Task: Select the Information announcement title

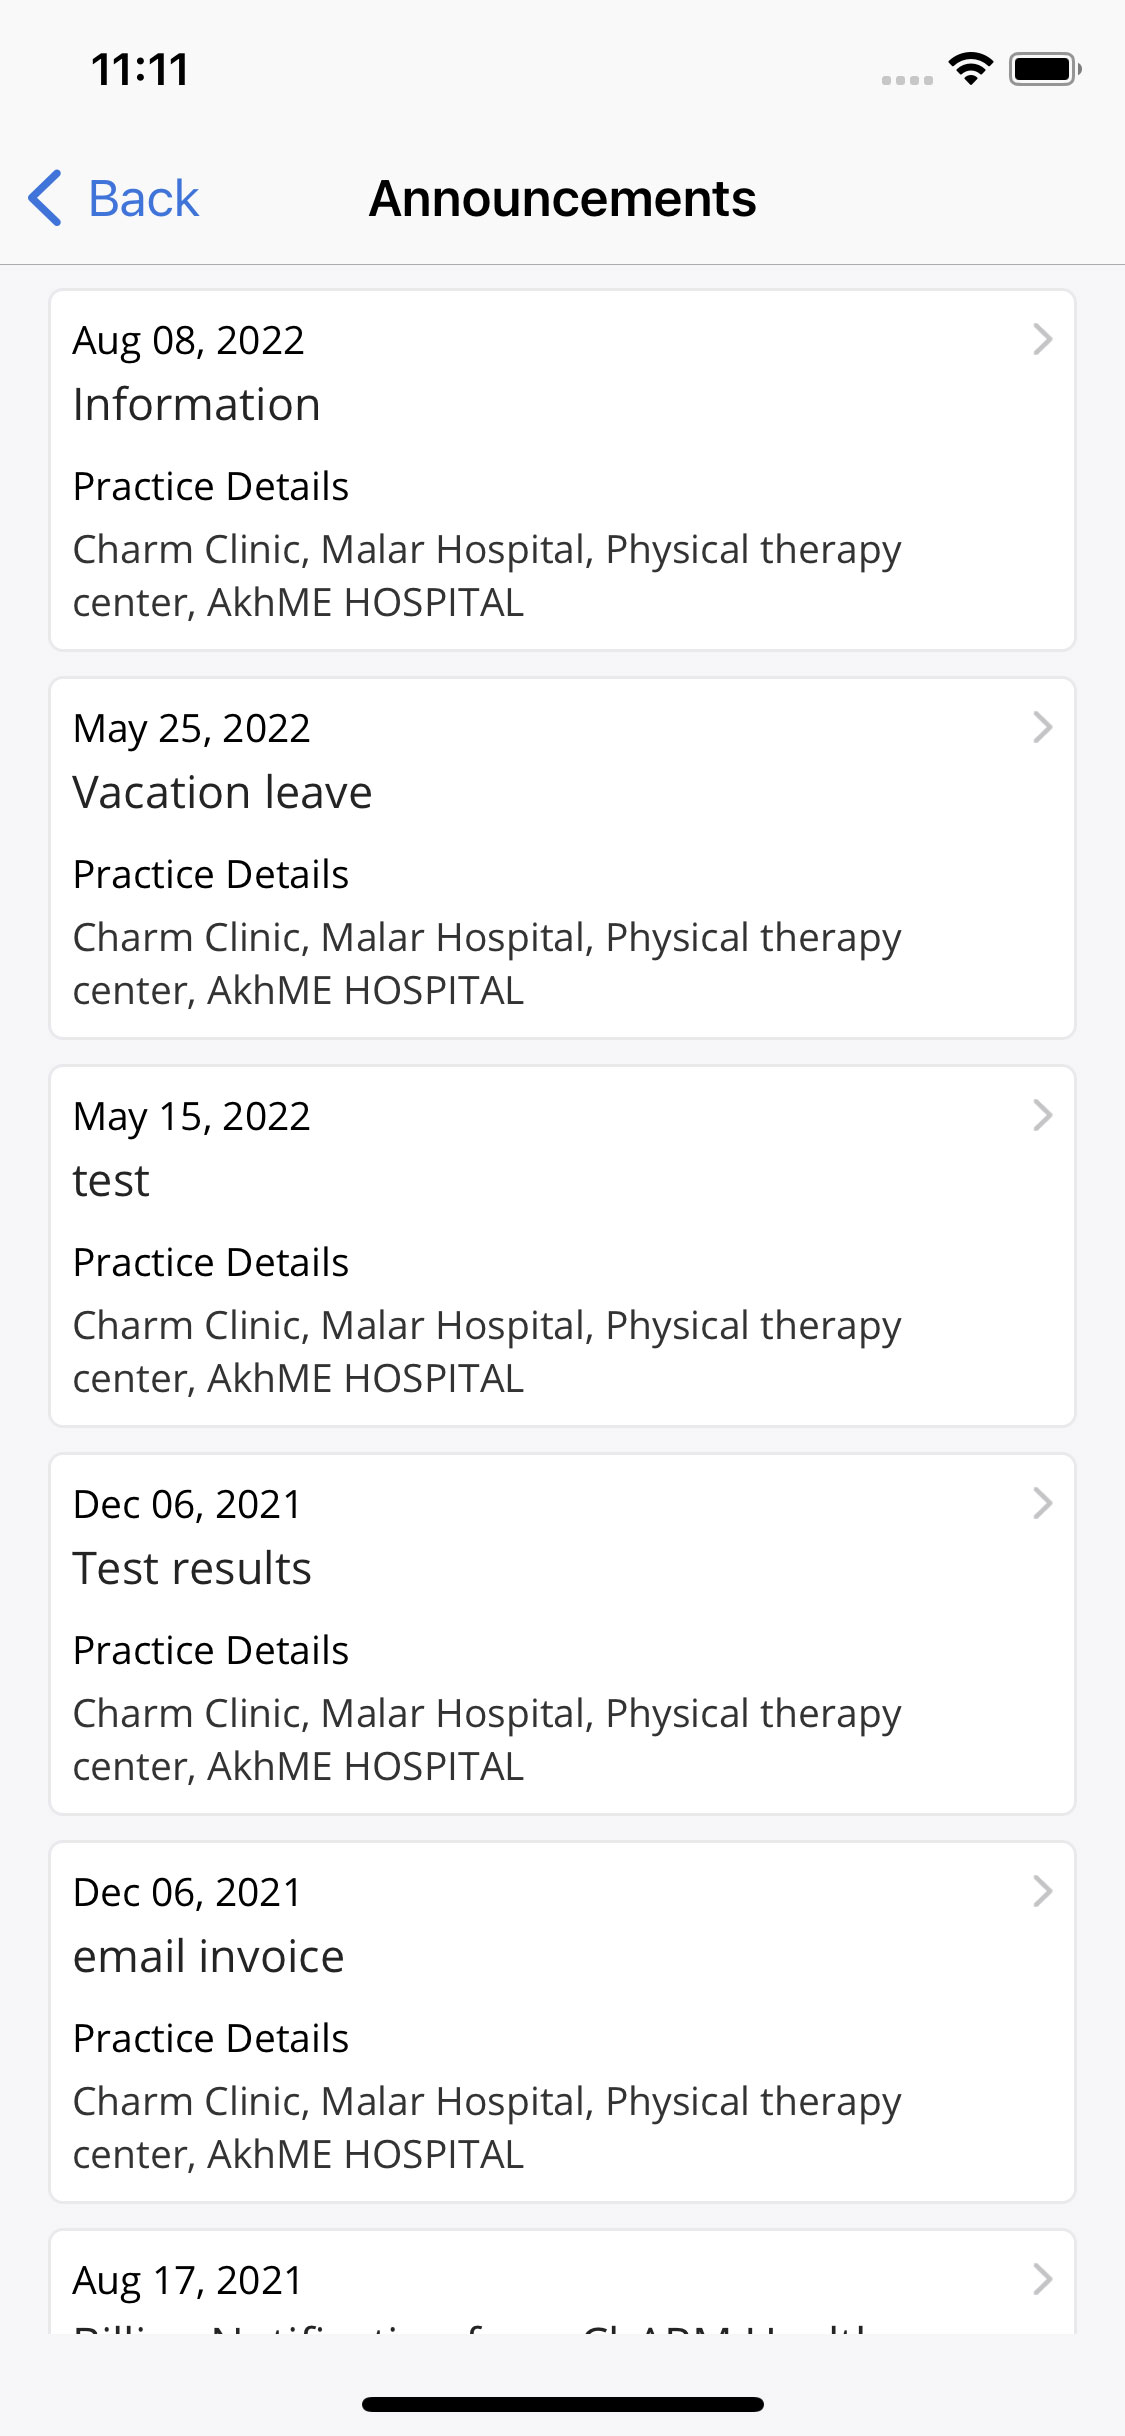Action: [x=196, y=405]
